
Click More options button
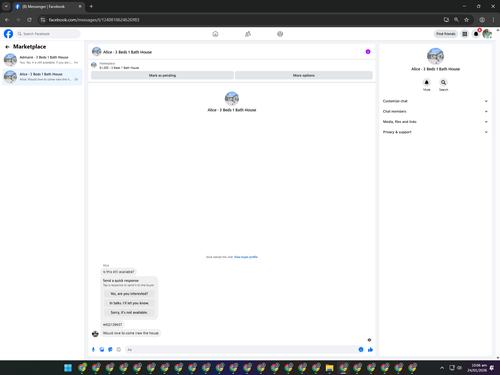coord(304,75)
